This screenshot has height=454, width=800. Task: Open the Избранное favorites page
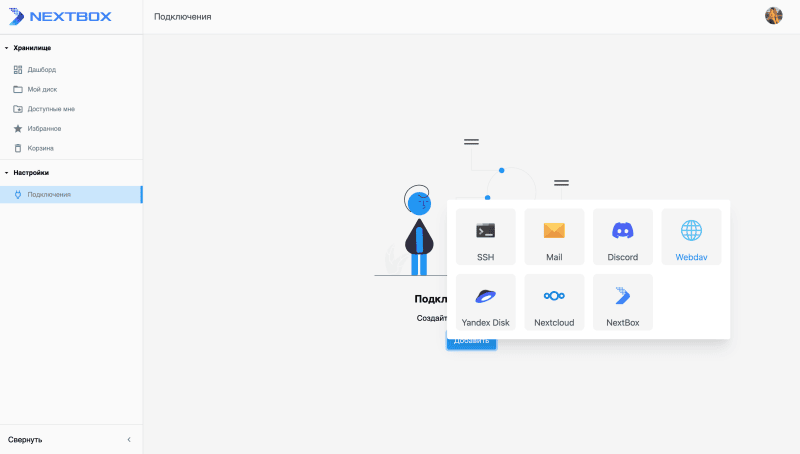point(44,128)
